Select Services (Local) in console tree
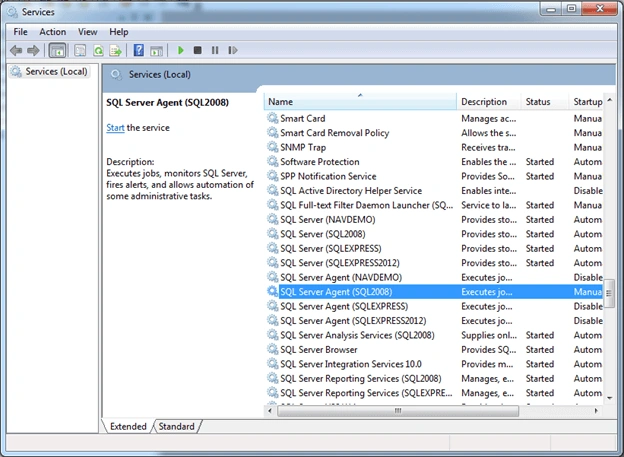Image resolution: width=624 pixels, height=457 pixels. (51, 72)
